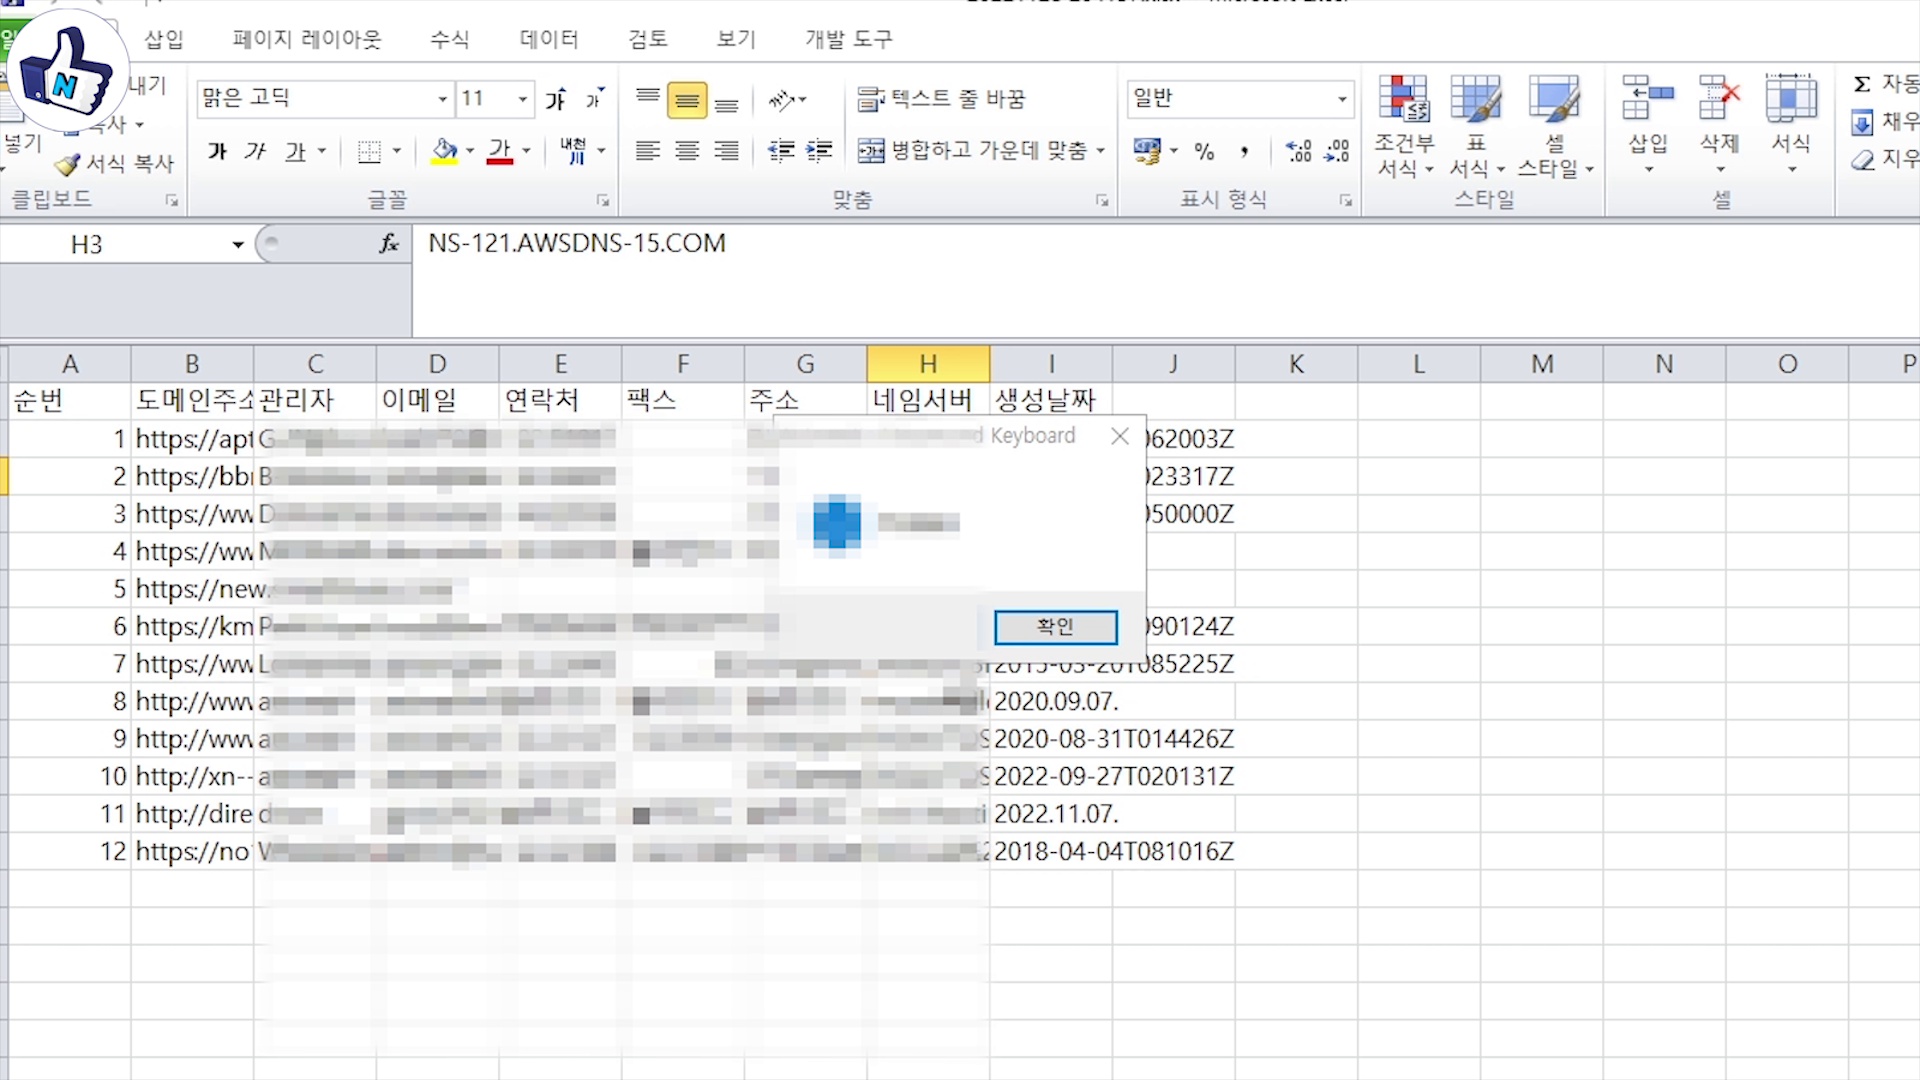Image resolution: width=1920 pixels, height=1080 pixels.
Task: Close the Keyboard dialog with X
Action: (x=1120, y=436)
